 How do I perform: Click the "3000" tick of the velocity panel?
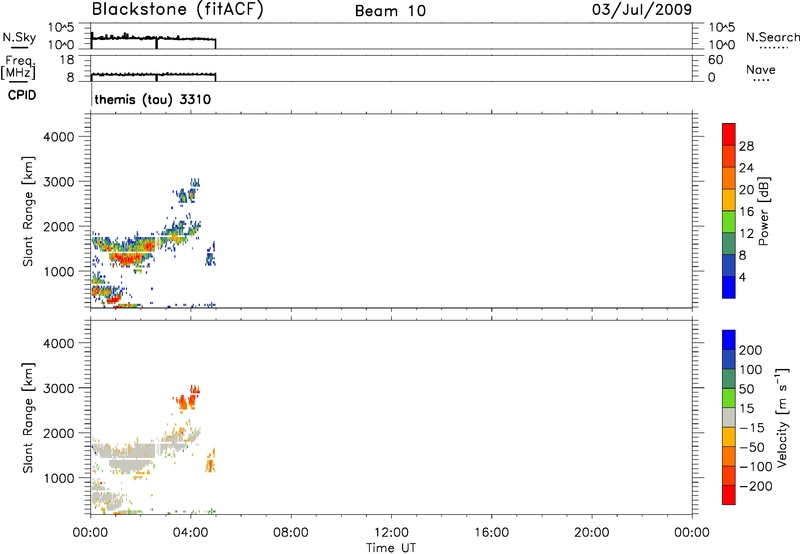(x=58, y=388)
